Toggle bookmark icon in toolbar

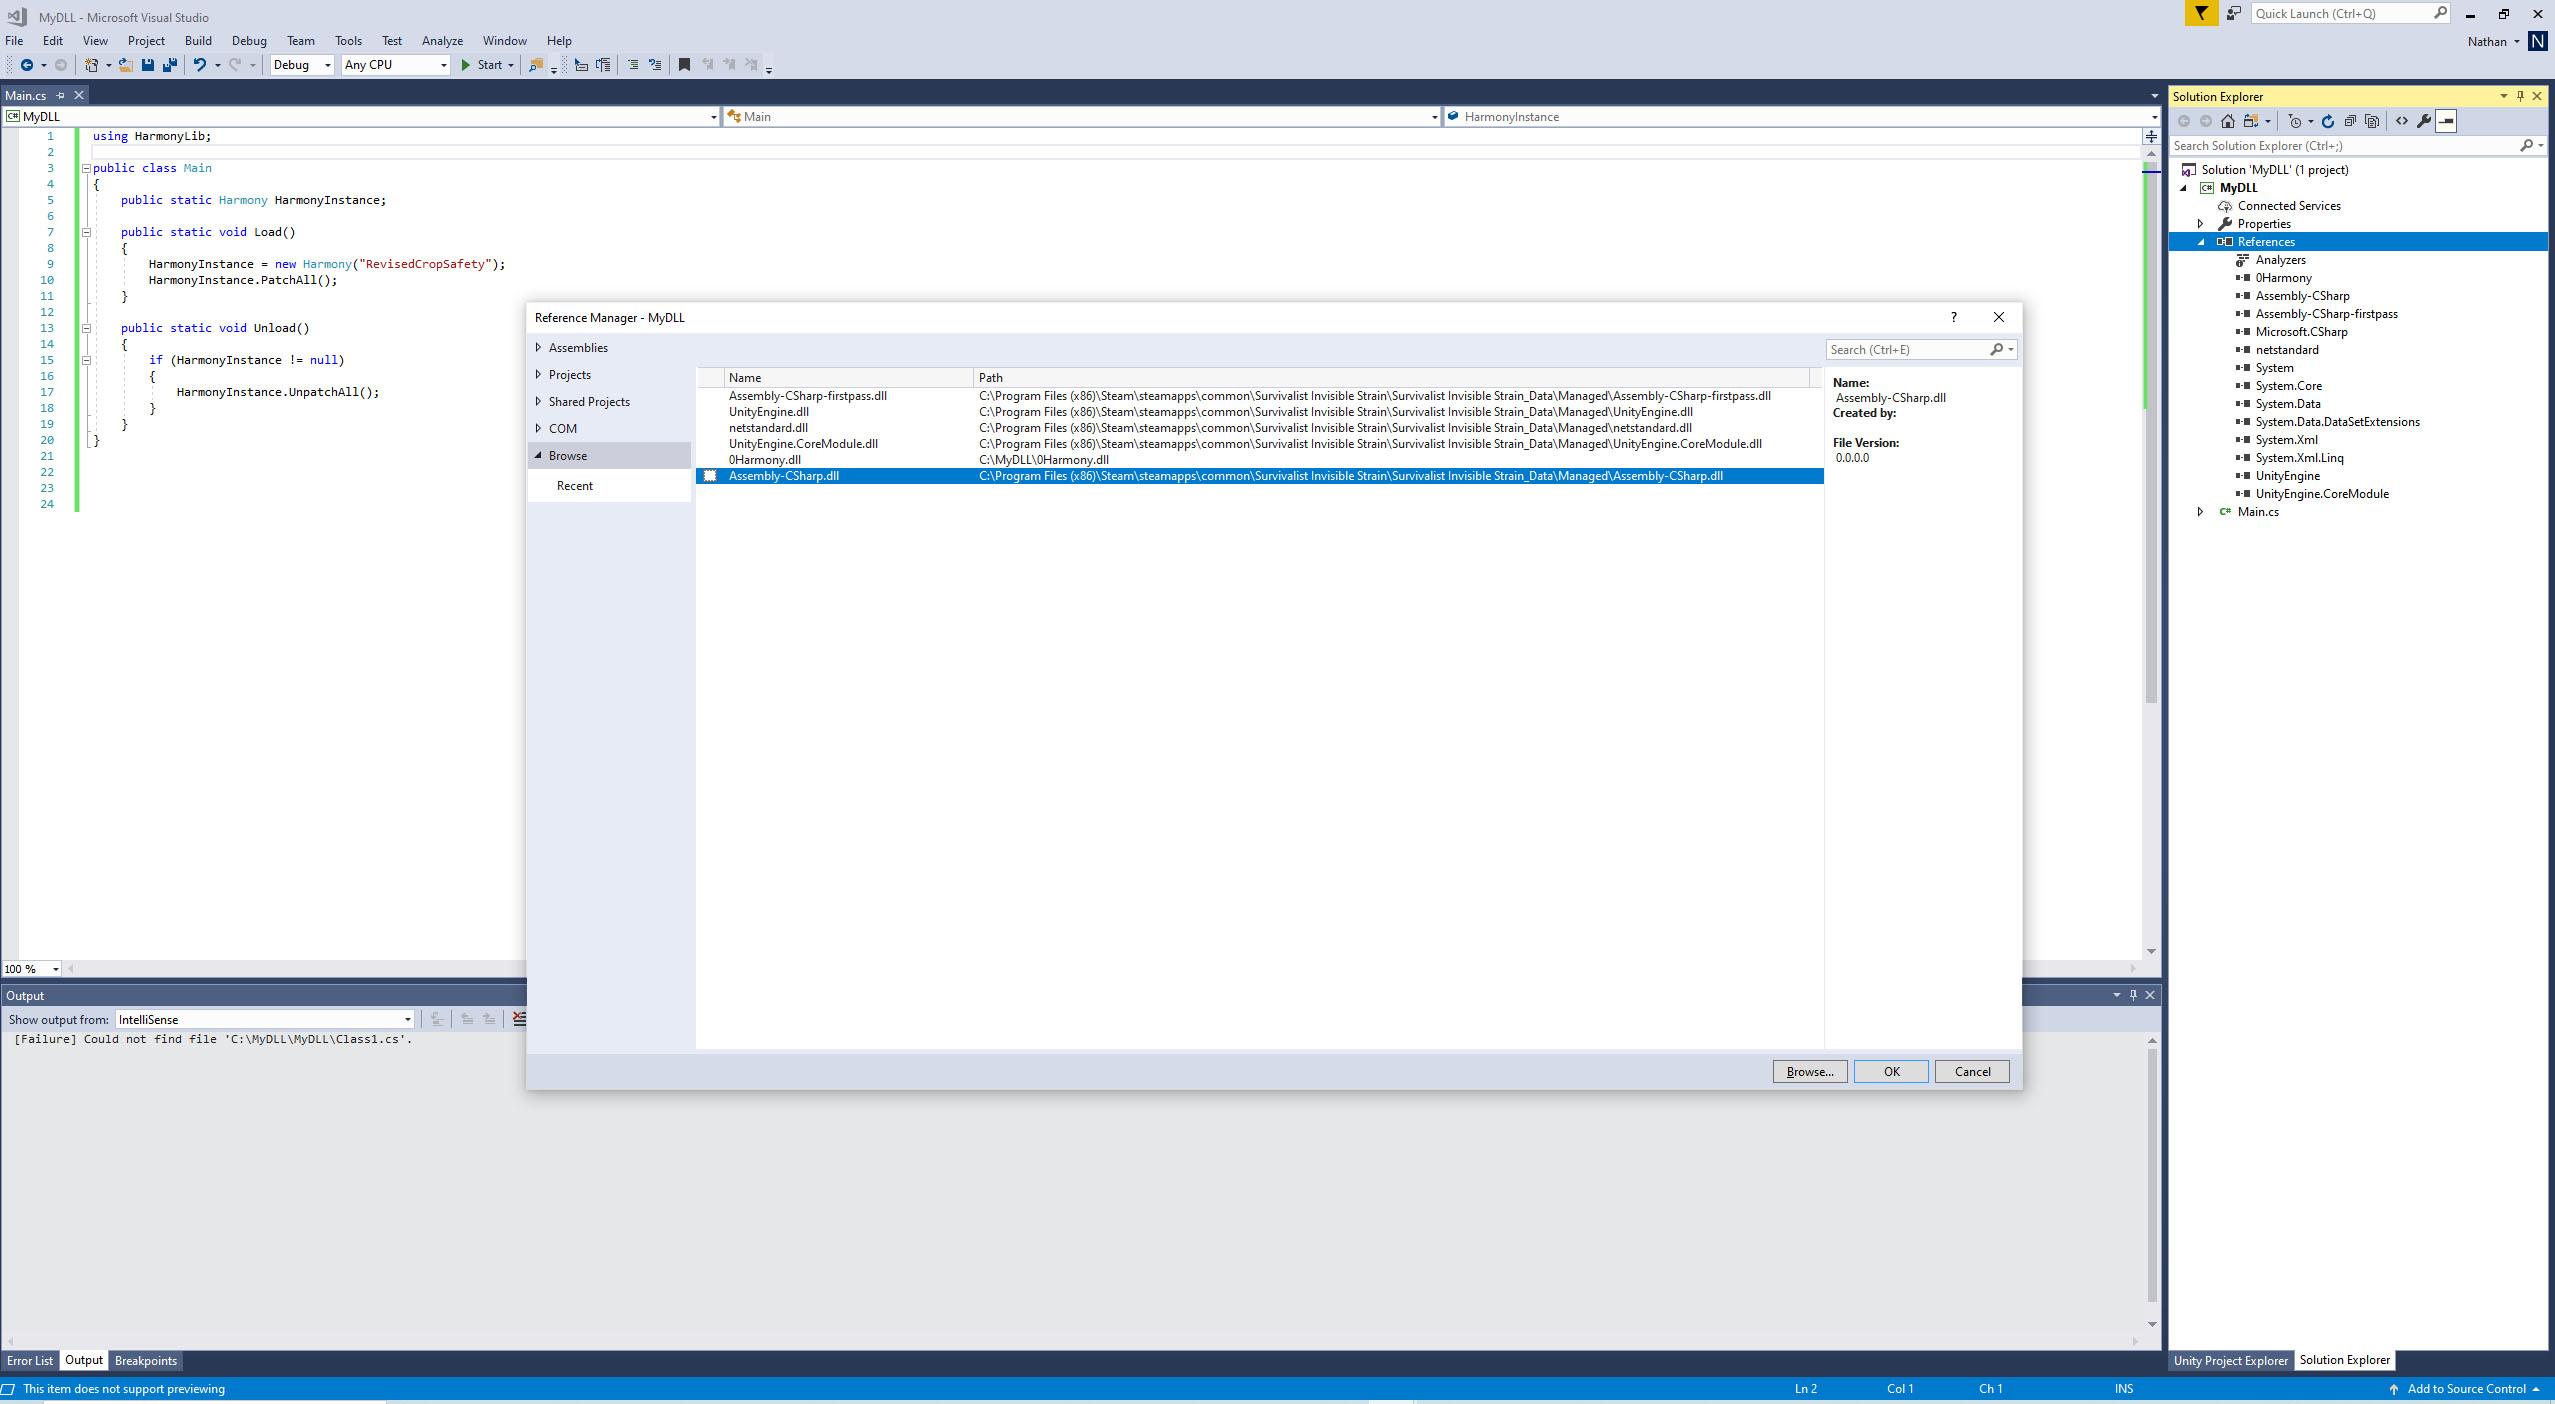pyautogui.click(x=684, y=65)
